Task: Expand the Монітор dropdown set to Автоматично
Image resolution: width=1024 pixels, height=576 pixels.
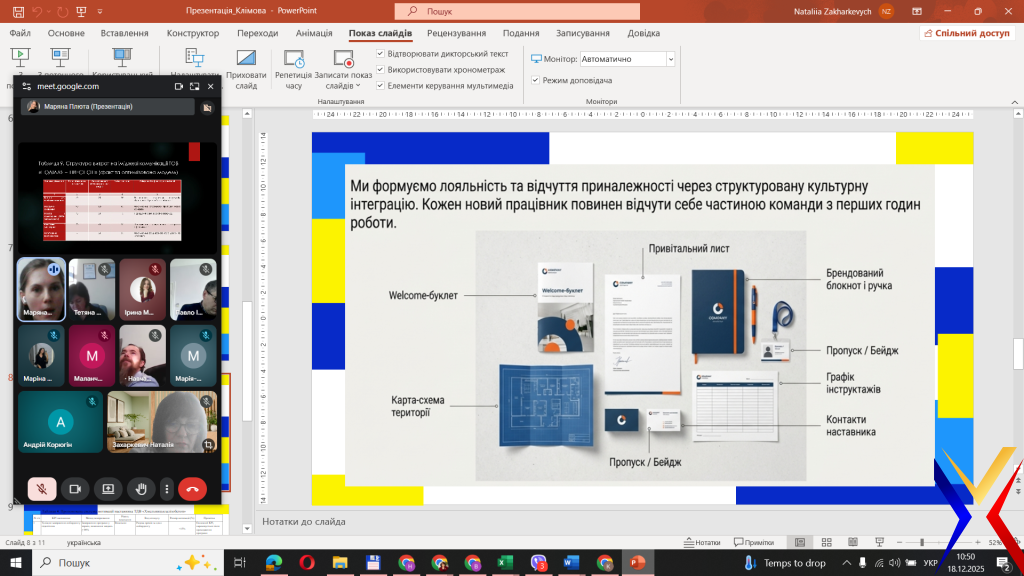Action: (x=670, y=59)
